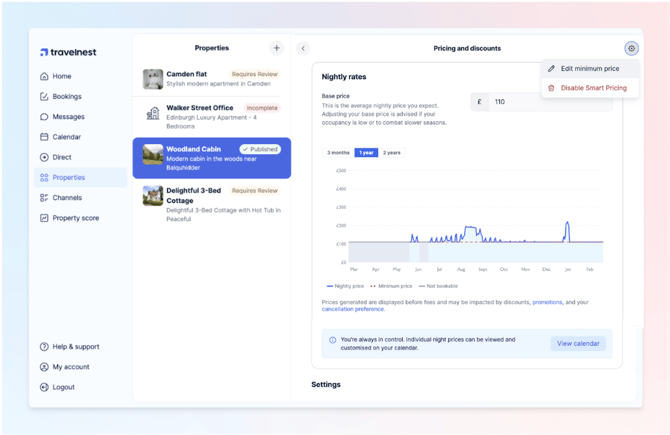Image resolution: width=670 pixels, height=435 pixels.
Task: Click Minimum price legend entry
Action: [391, 286]
